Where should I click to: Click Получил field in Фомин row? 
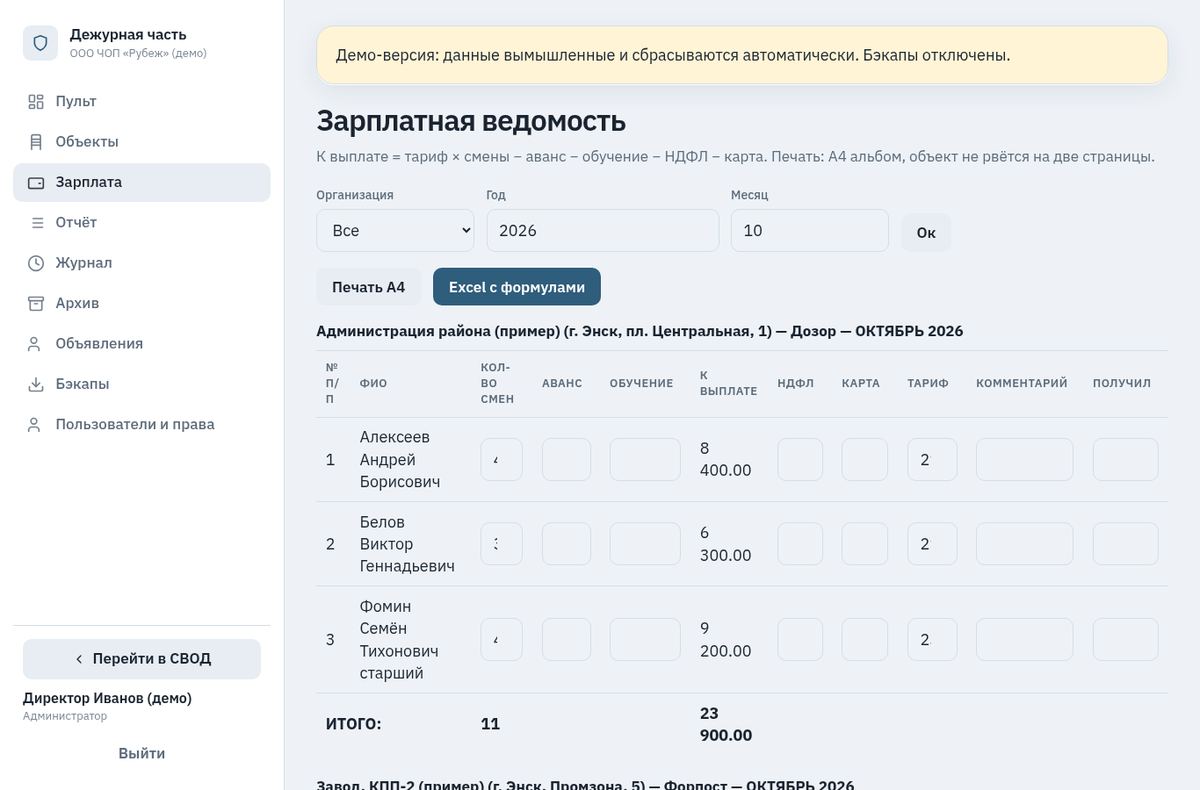pos(1126,640)
